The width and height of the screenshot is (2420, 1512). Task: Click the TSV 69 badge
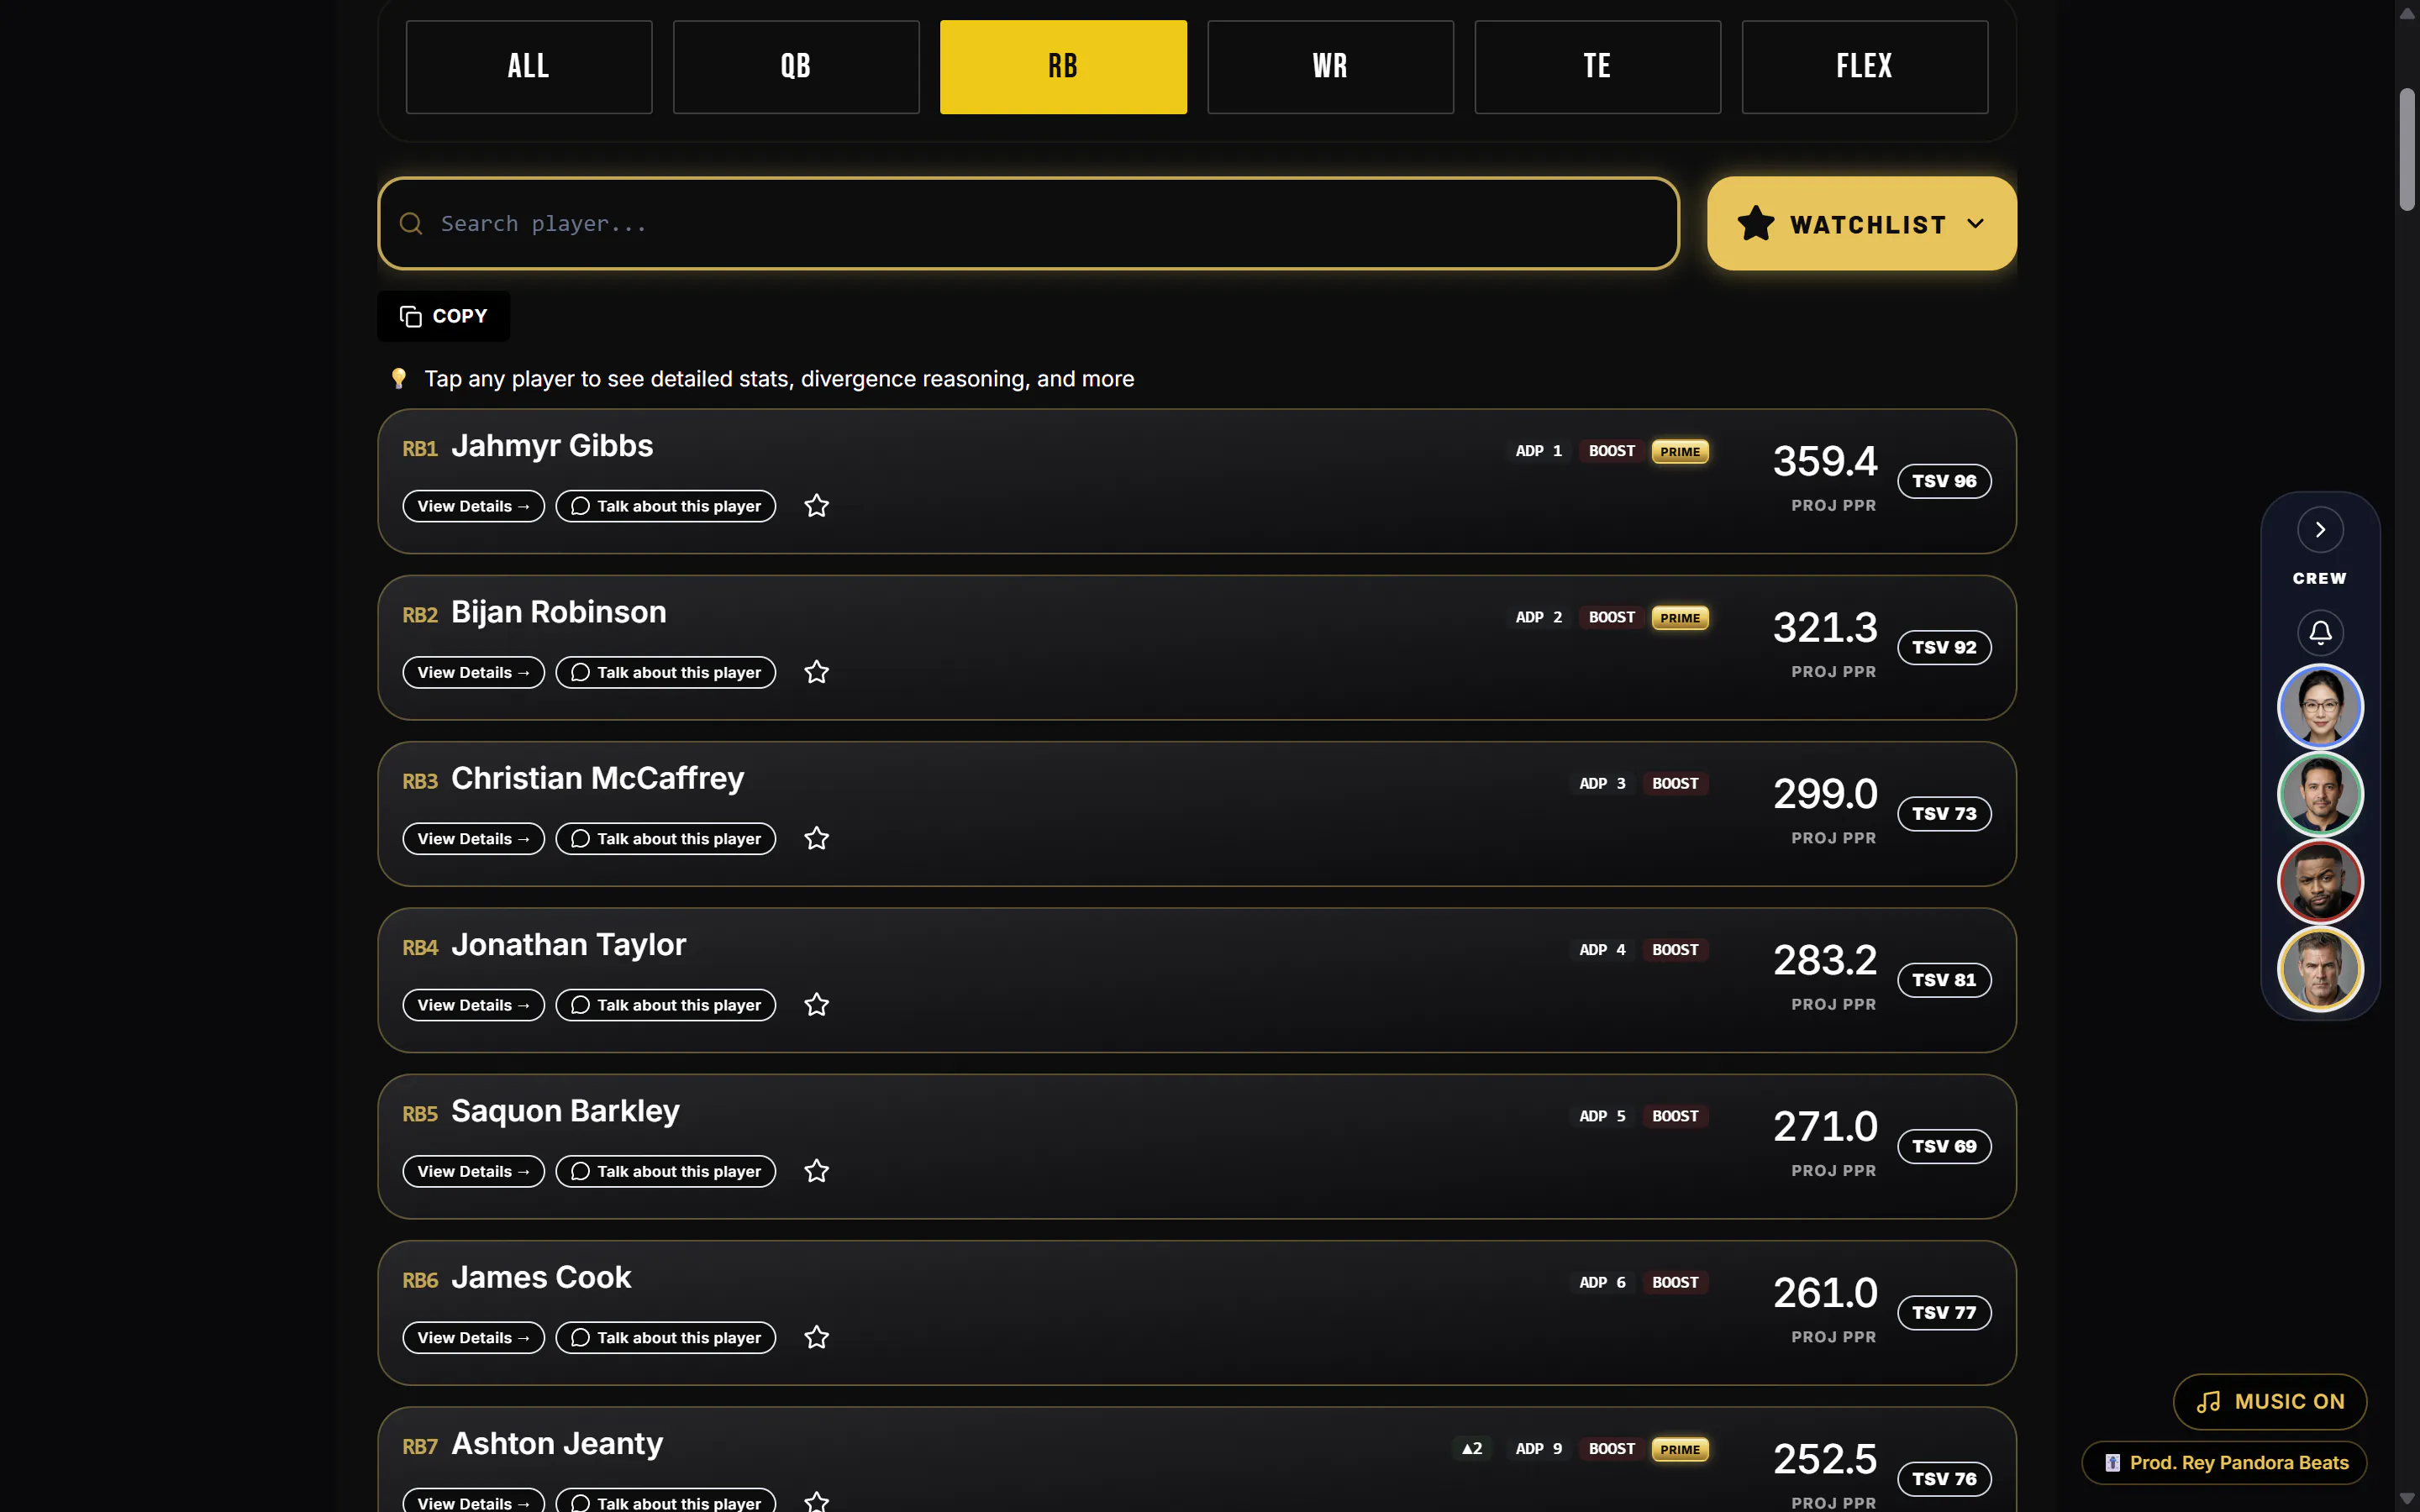1943,1146
